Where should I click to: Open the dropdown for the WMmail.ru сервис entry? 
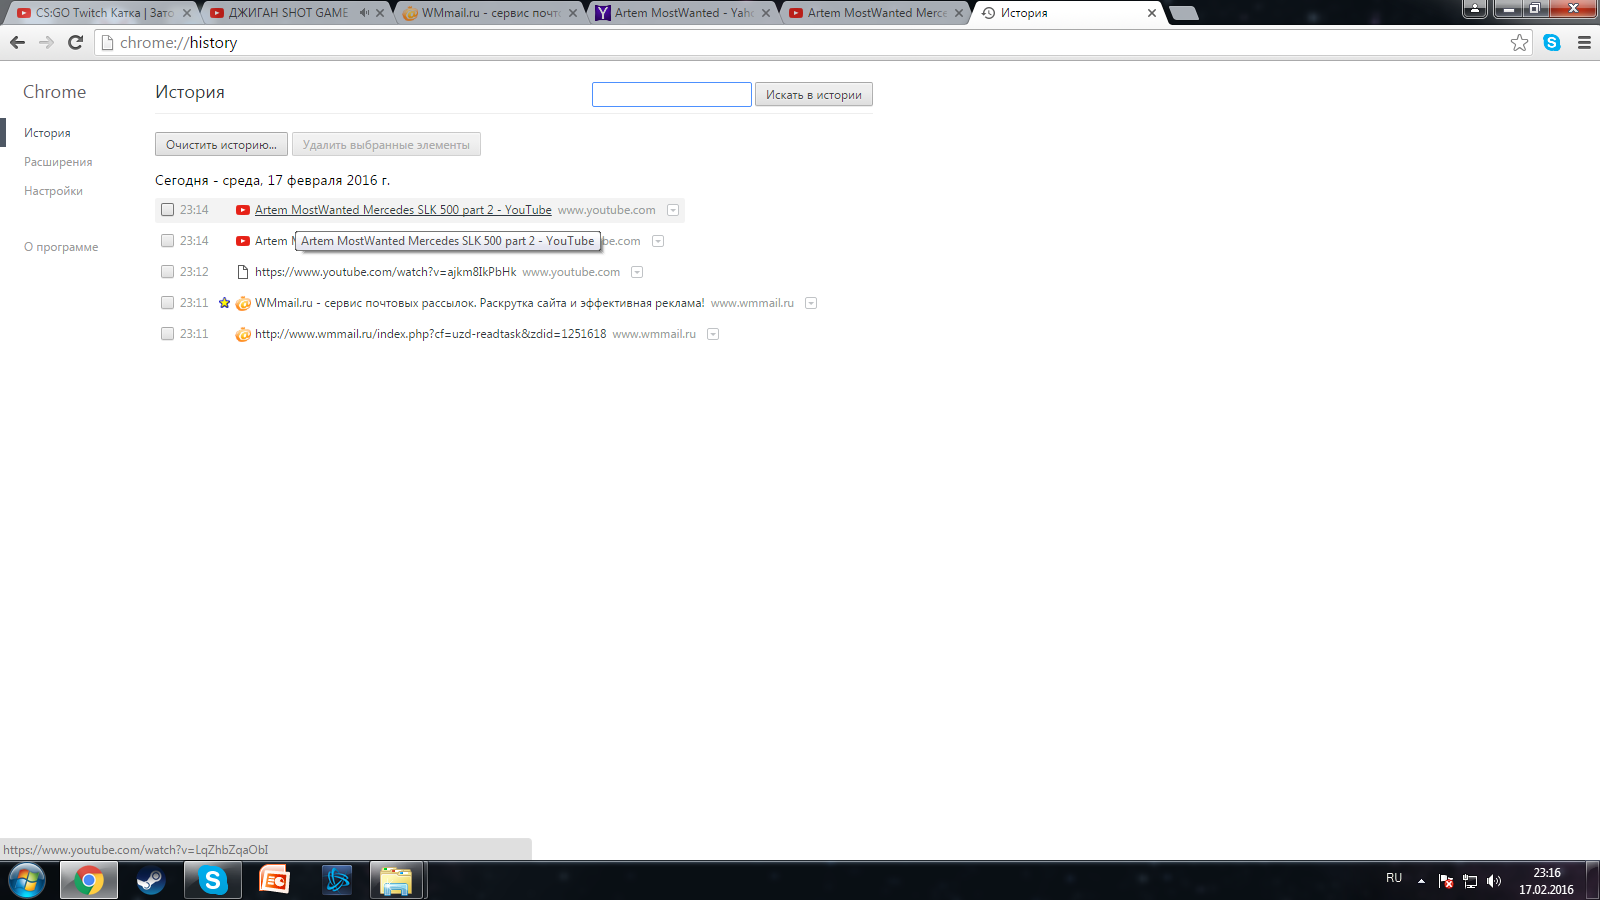[811, 303]
